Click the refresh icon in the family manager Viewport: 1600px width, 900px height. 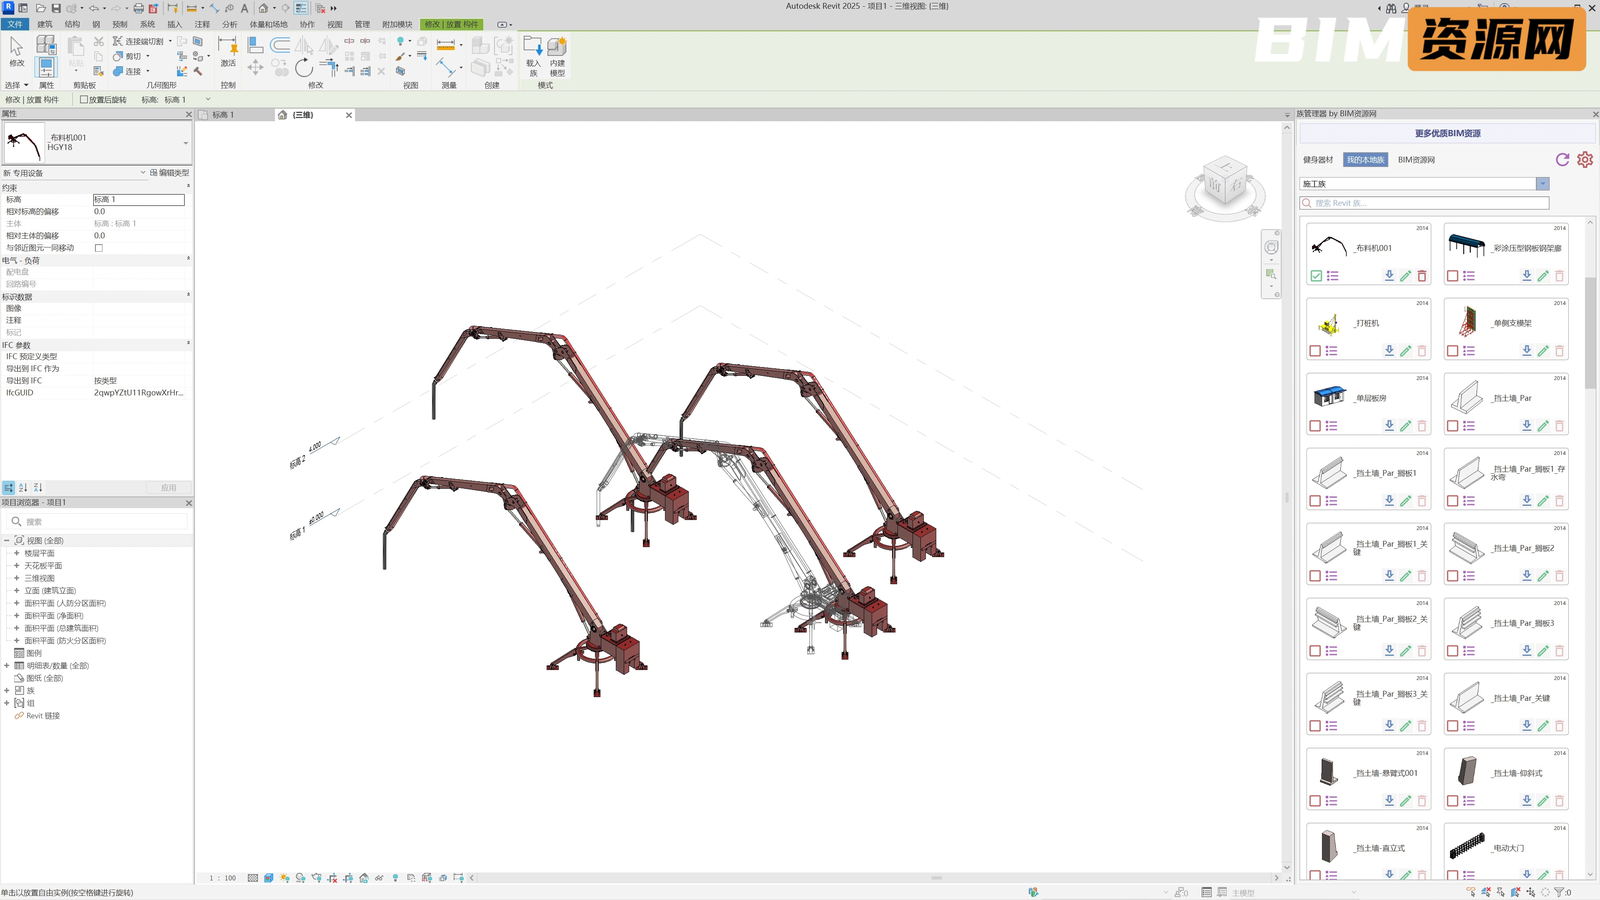point(1562,159)
